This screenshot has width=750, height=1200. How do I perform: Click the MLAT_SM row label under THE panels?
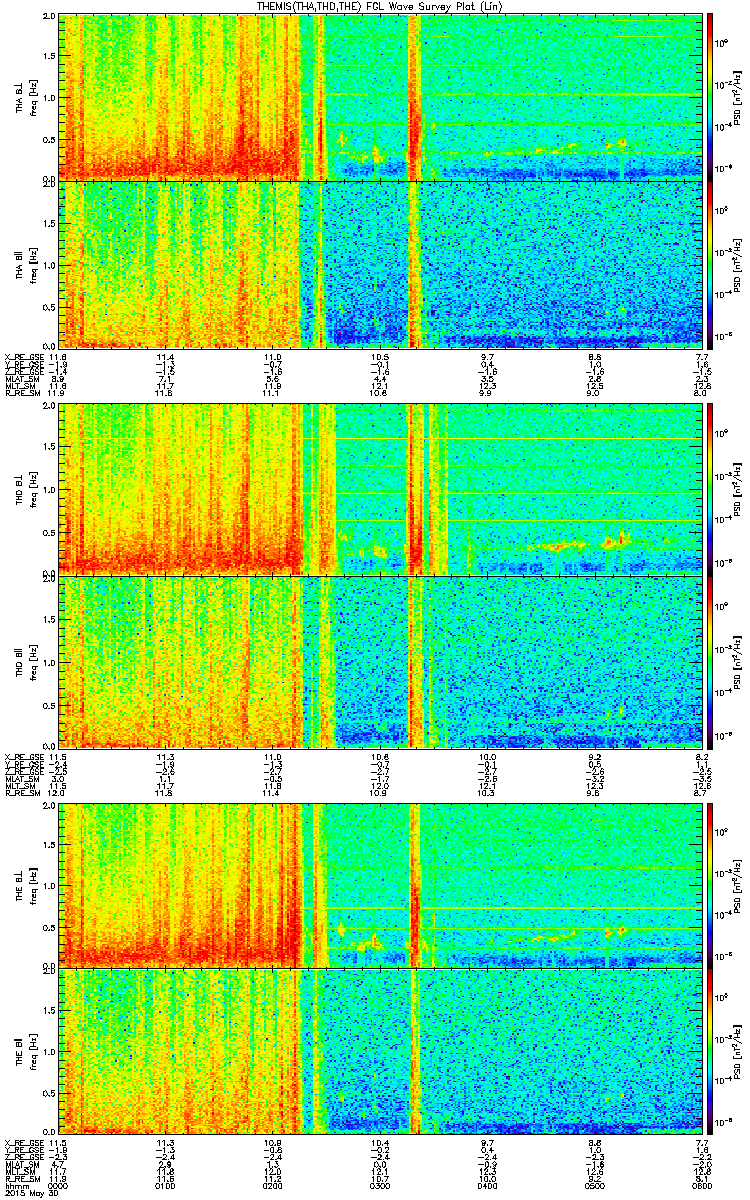point(21,1166)
